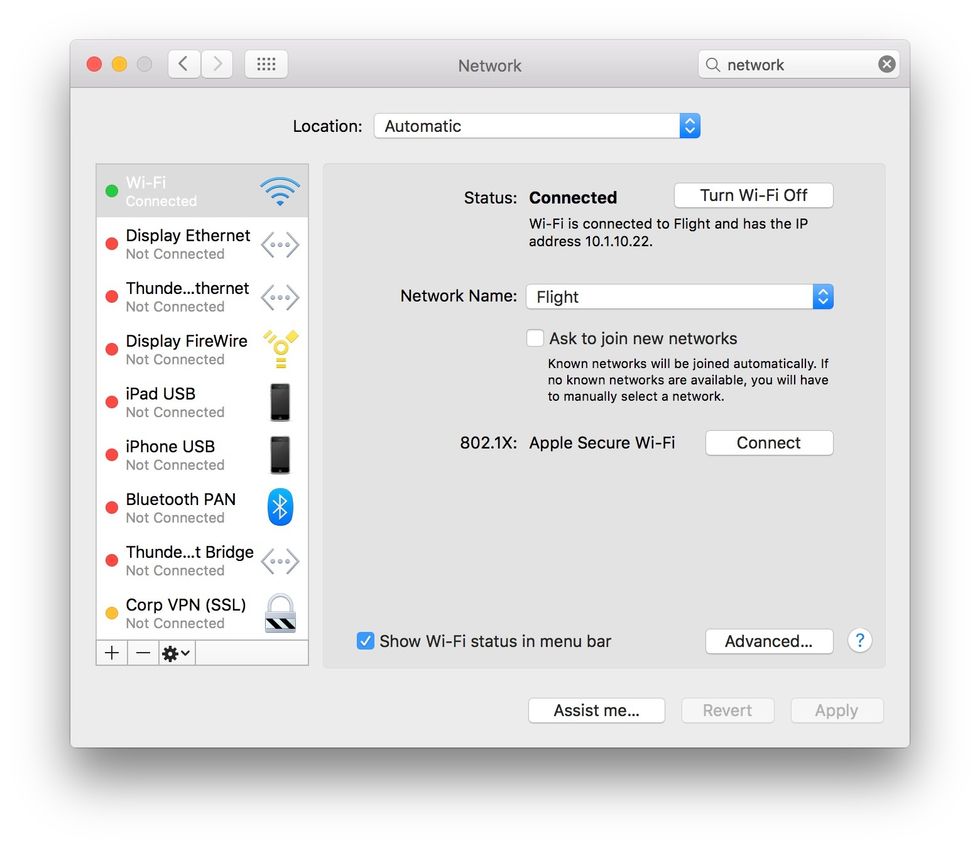Clear the search field text
The width and height of the screenshot is (980, 848).
pos(886,64)
